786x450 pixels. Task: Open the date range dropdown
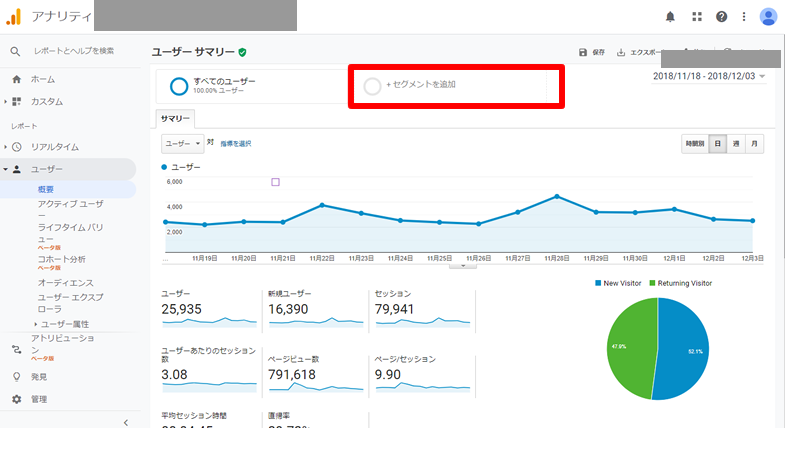point(709,76)
